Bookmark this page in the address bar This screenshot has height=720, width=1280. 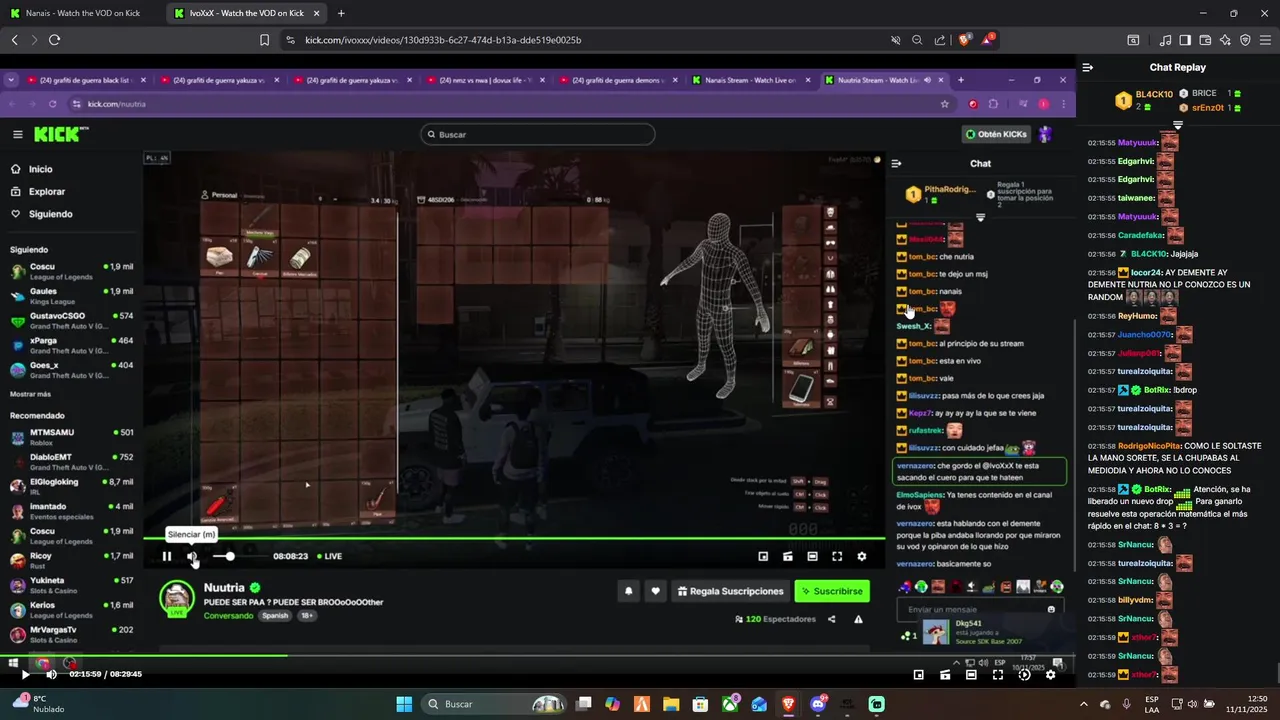(264, 40)
